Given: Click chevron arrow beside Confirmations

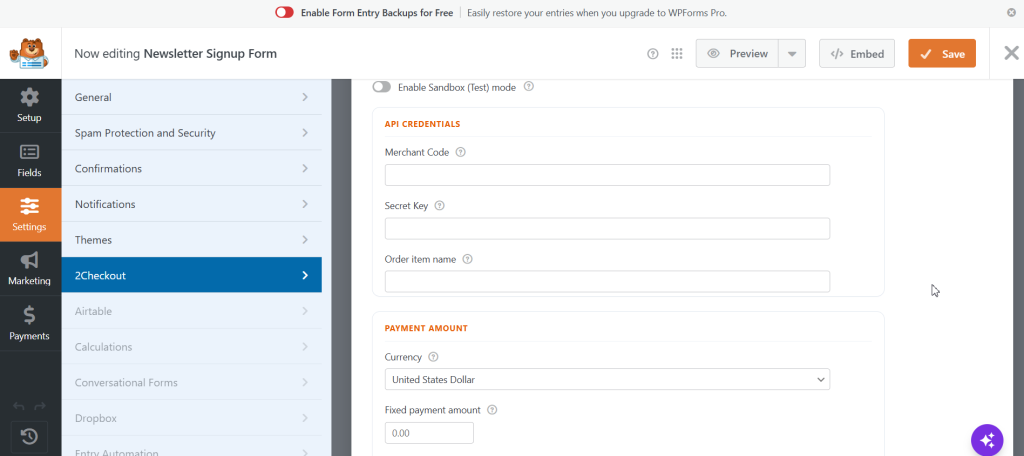Looking at the screenshot, I should 305,169.
